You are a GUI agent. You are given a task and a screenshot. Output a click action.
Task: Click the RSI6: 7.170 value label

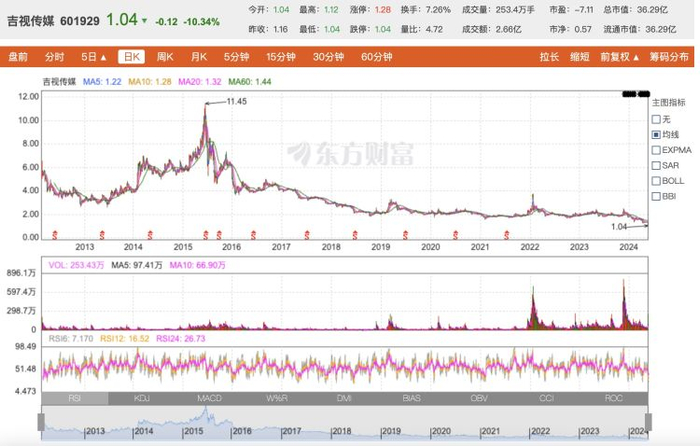tap(71, 339)
